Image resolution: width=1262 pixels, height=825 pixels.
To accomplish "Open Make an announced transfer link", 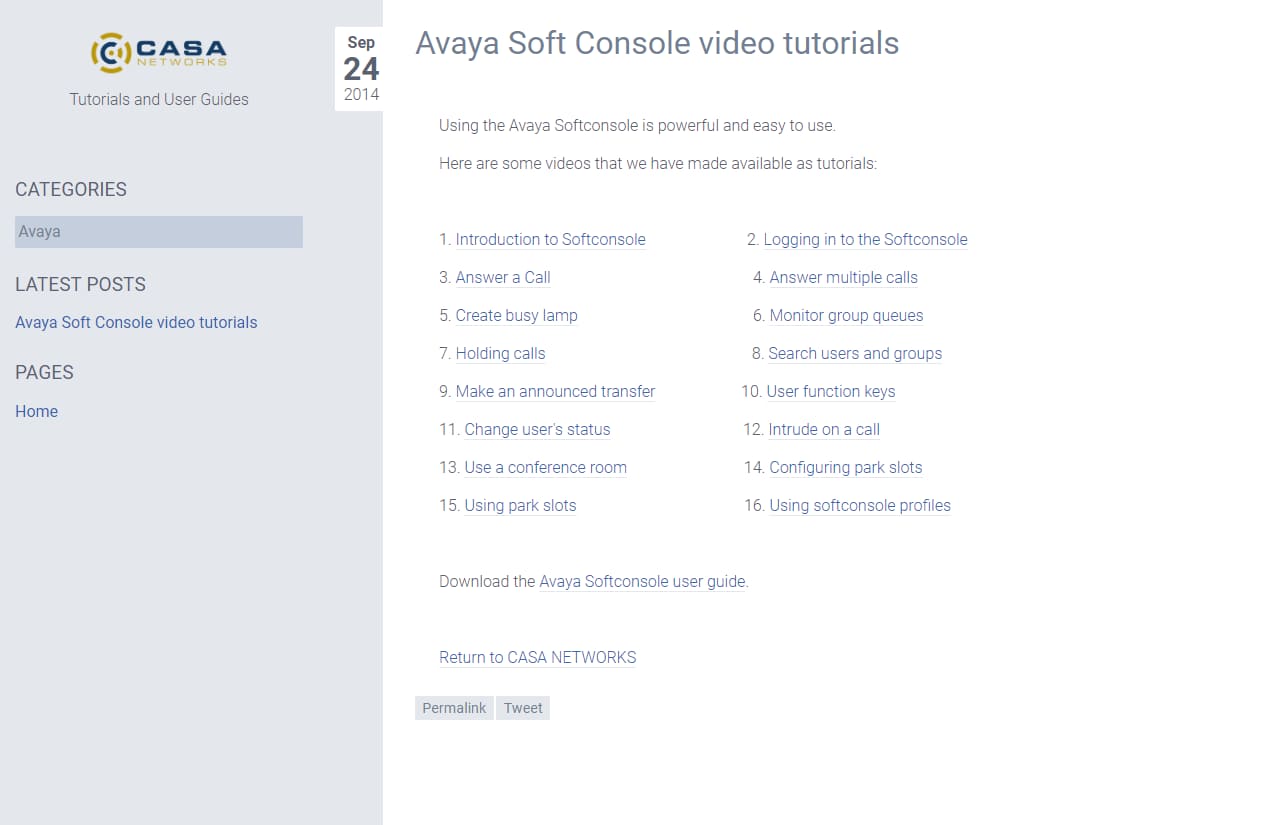I will click(555, 392).
